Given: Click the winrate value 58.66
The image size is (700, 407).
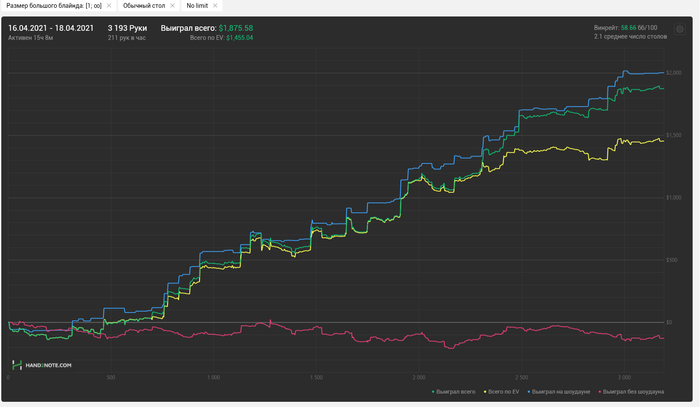Looking at the screenshot, I should point(628,28).
